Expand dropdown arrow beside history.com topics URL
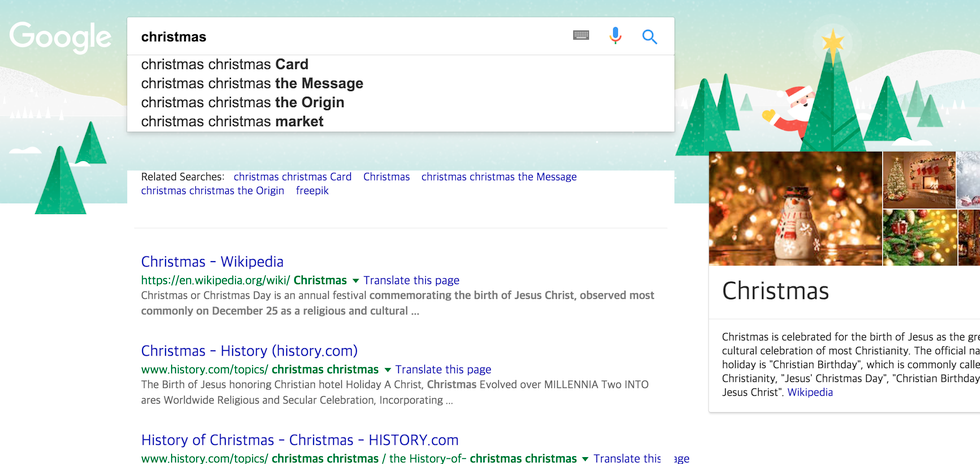The height and width of the screenshot is (464, 980). point(388,370)
